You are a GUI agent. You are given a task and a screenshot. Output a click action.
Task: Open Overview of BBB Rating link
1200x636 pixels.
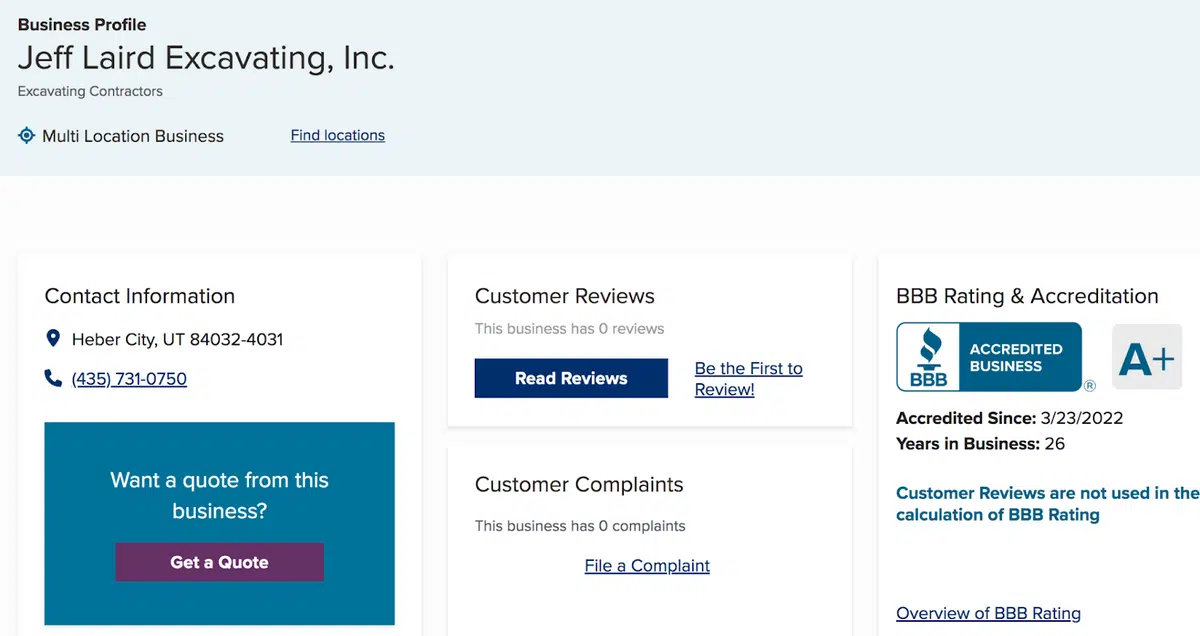click(988, 613)
